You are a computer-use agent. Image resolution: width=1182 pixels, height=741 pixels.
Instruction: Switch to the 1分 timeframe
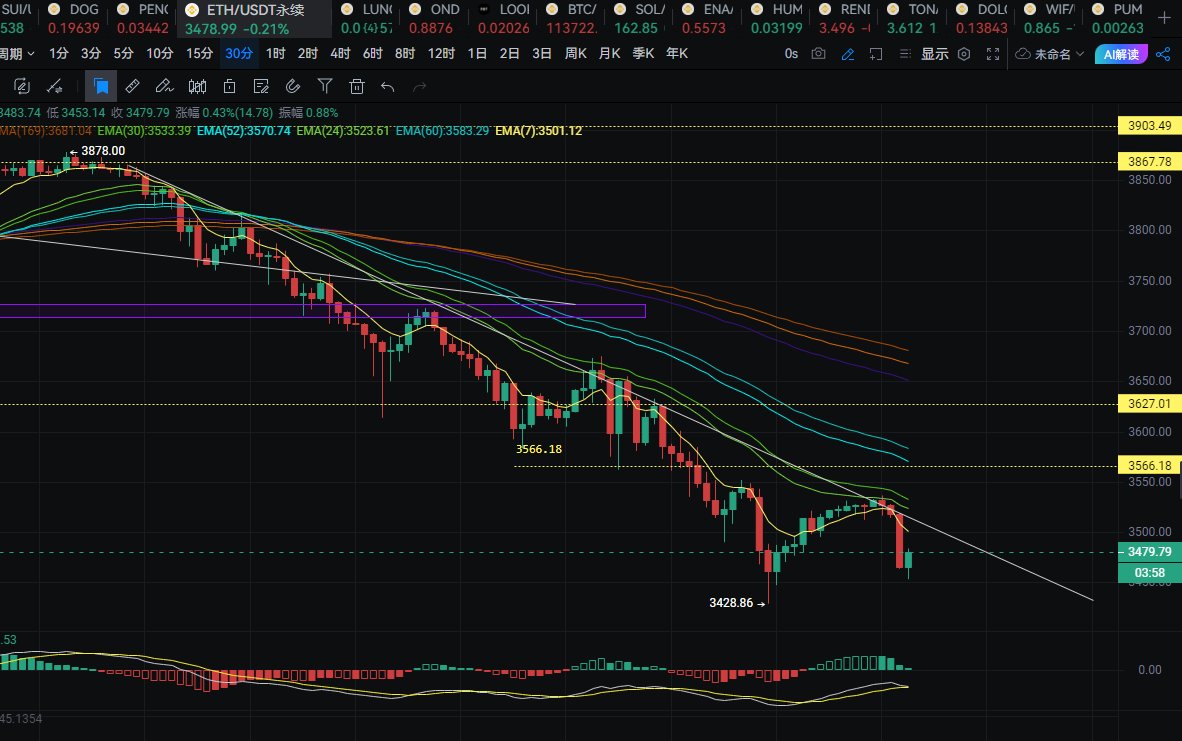point(58,54)
